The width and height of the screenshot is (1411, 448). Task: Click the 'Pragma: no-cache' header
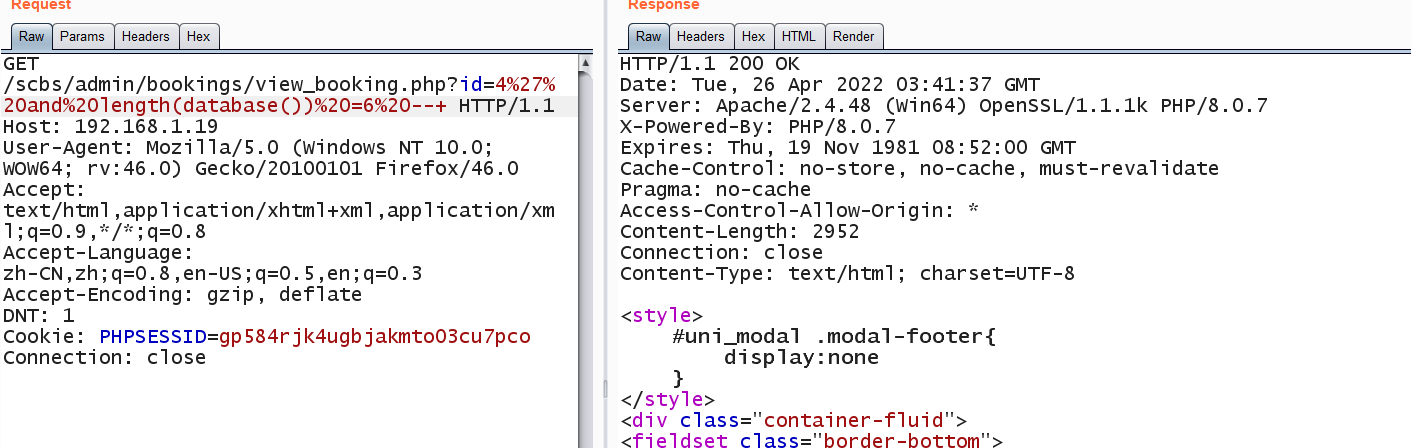[x=716, y=190]
